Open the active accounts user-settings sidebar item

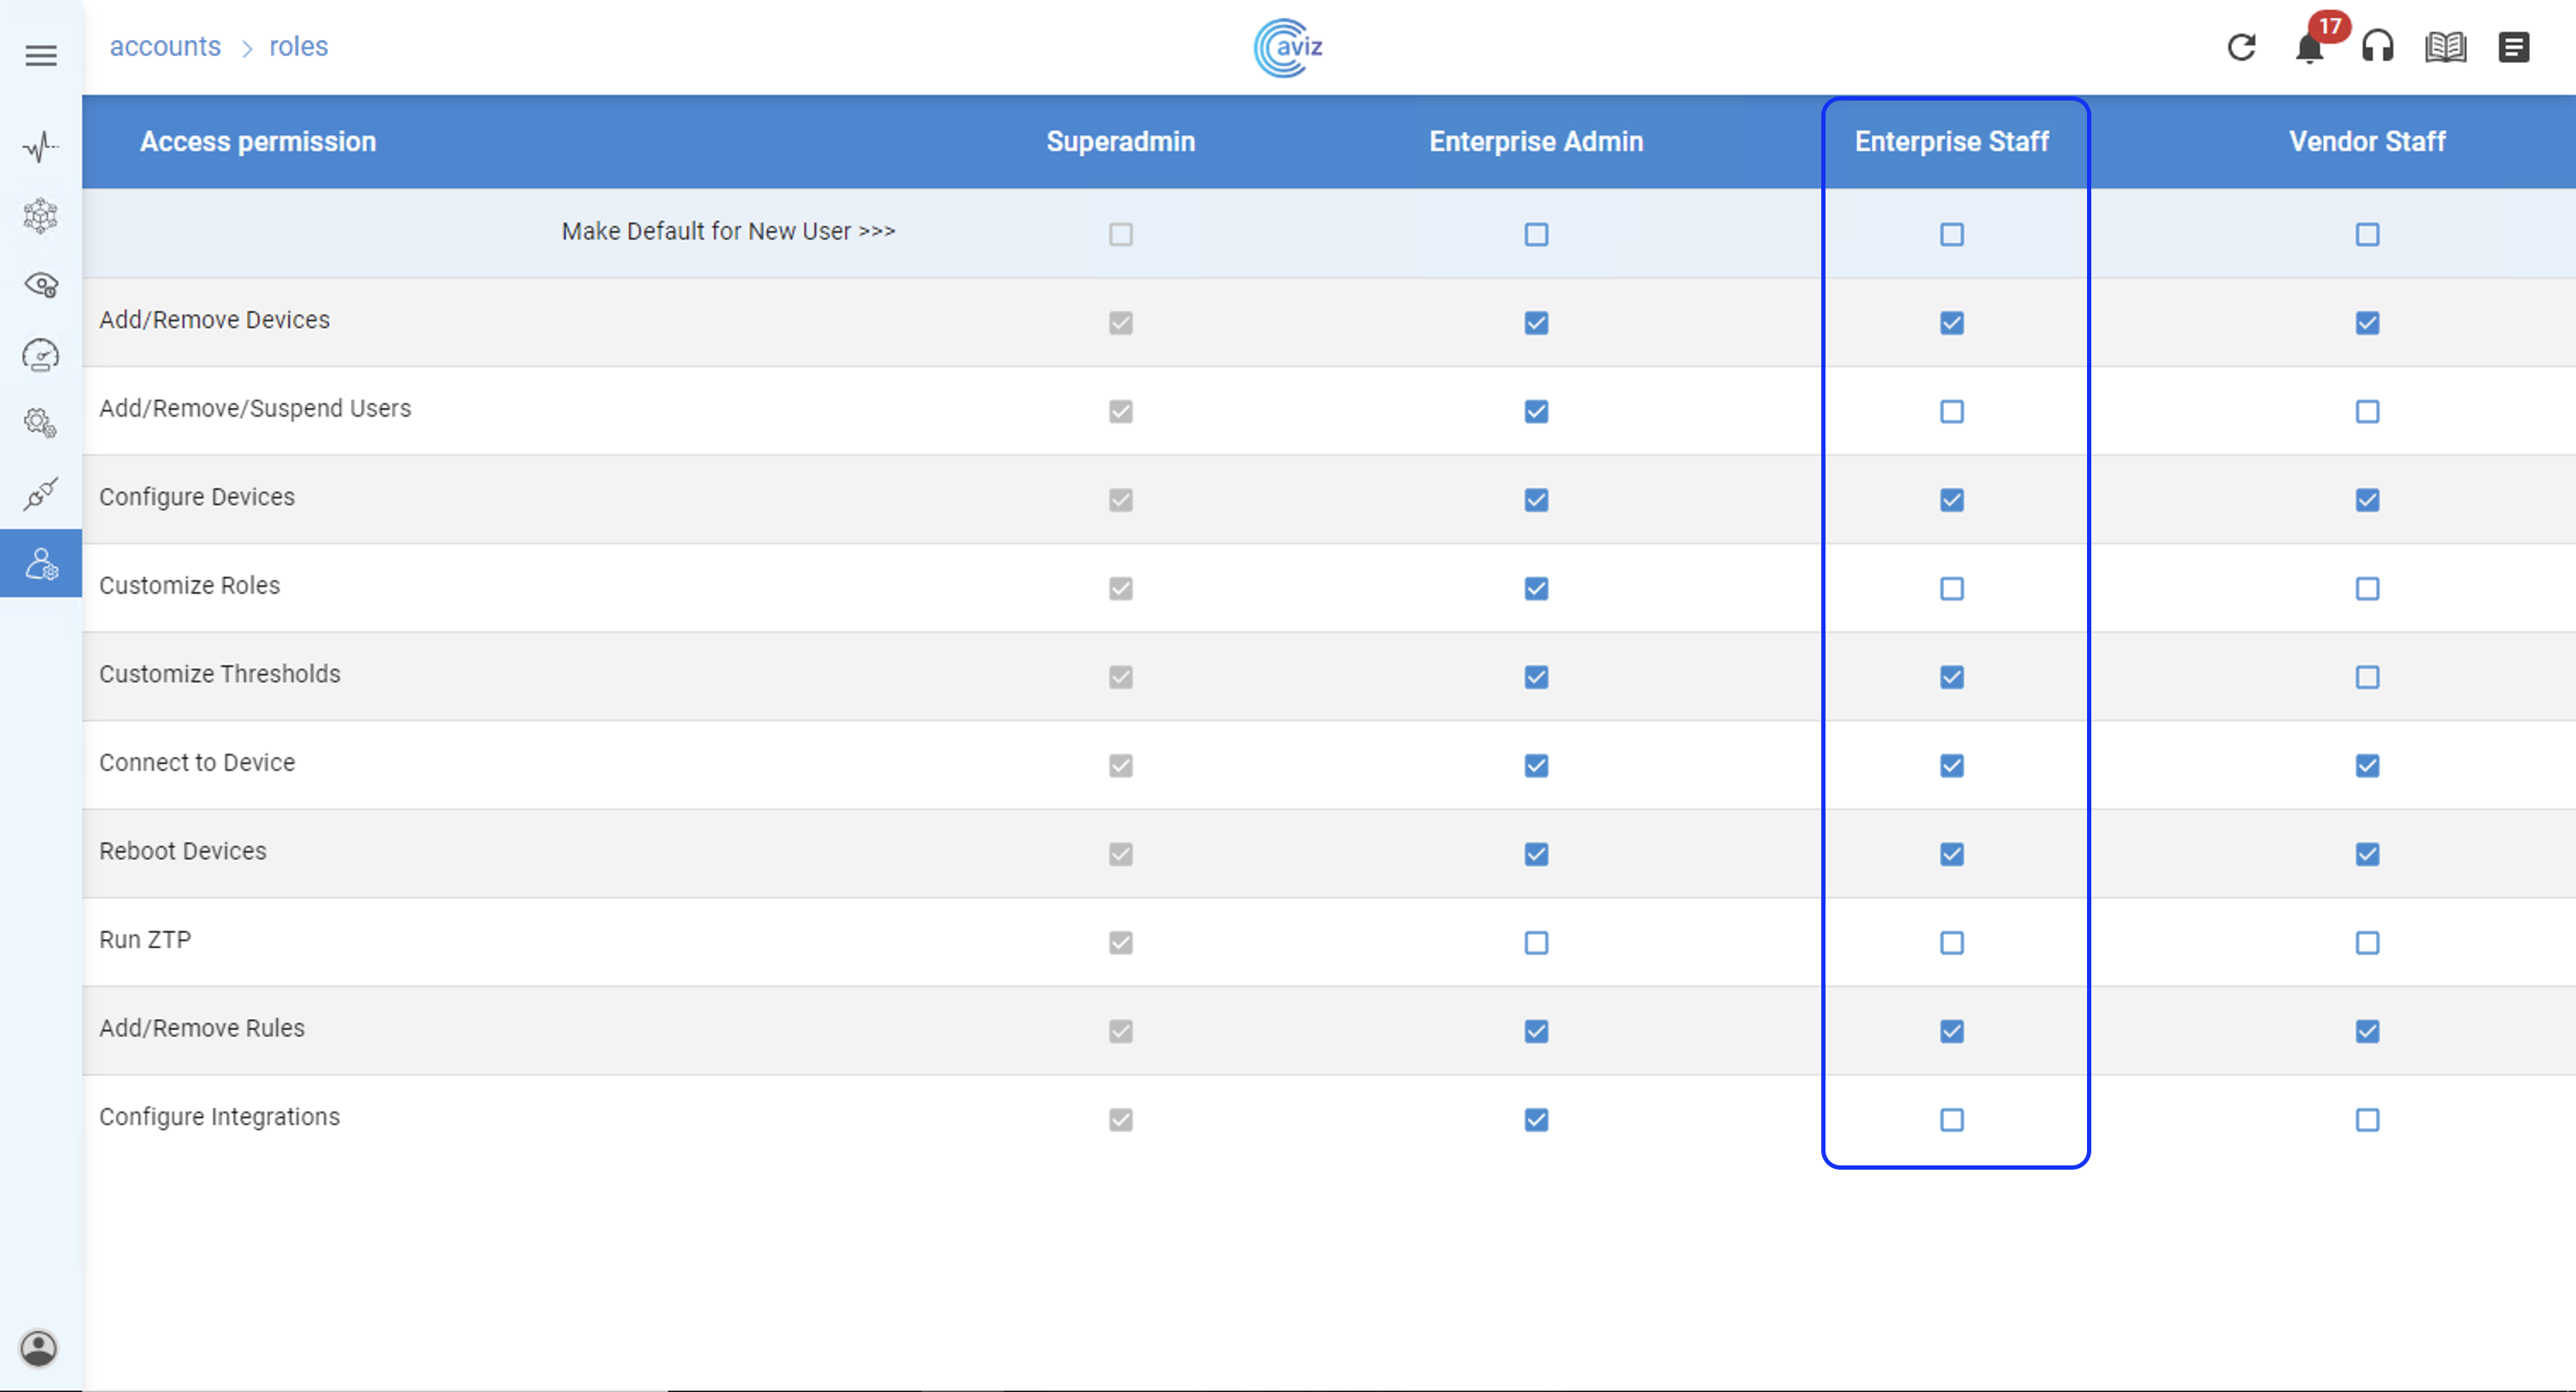point(41,563)
